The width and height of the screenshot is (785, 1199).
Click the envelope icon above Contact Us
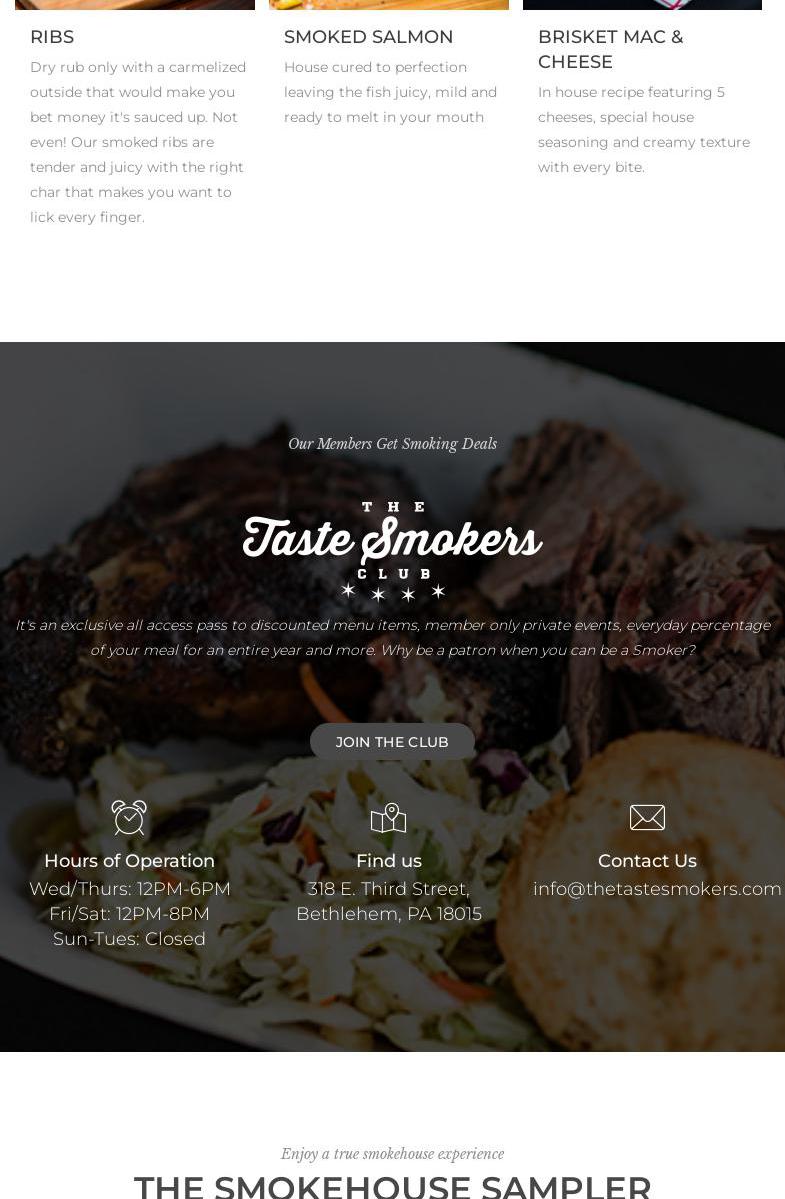click(647, 817)
